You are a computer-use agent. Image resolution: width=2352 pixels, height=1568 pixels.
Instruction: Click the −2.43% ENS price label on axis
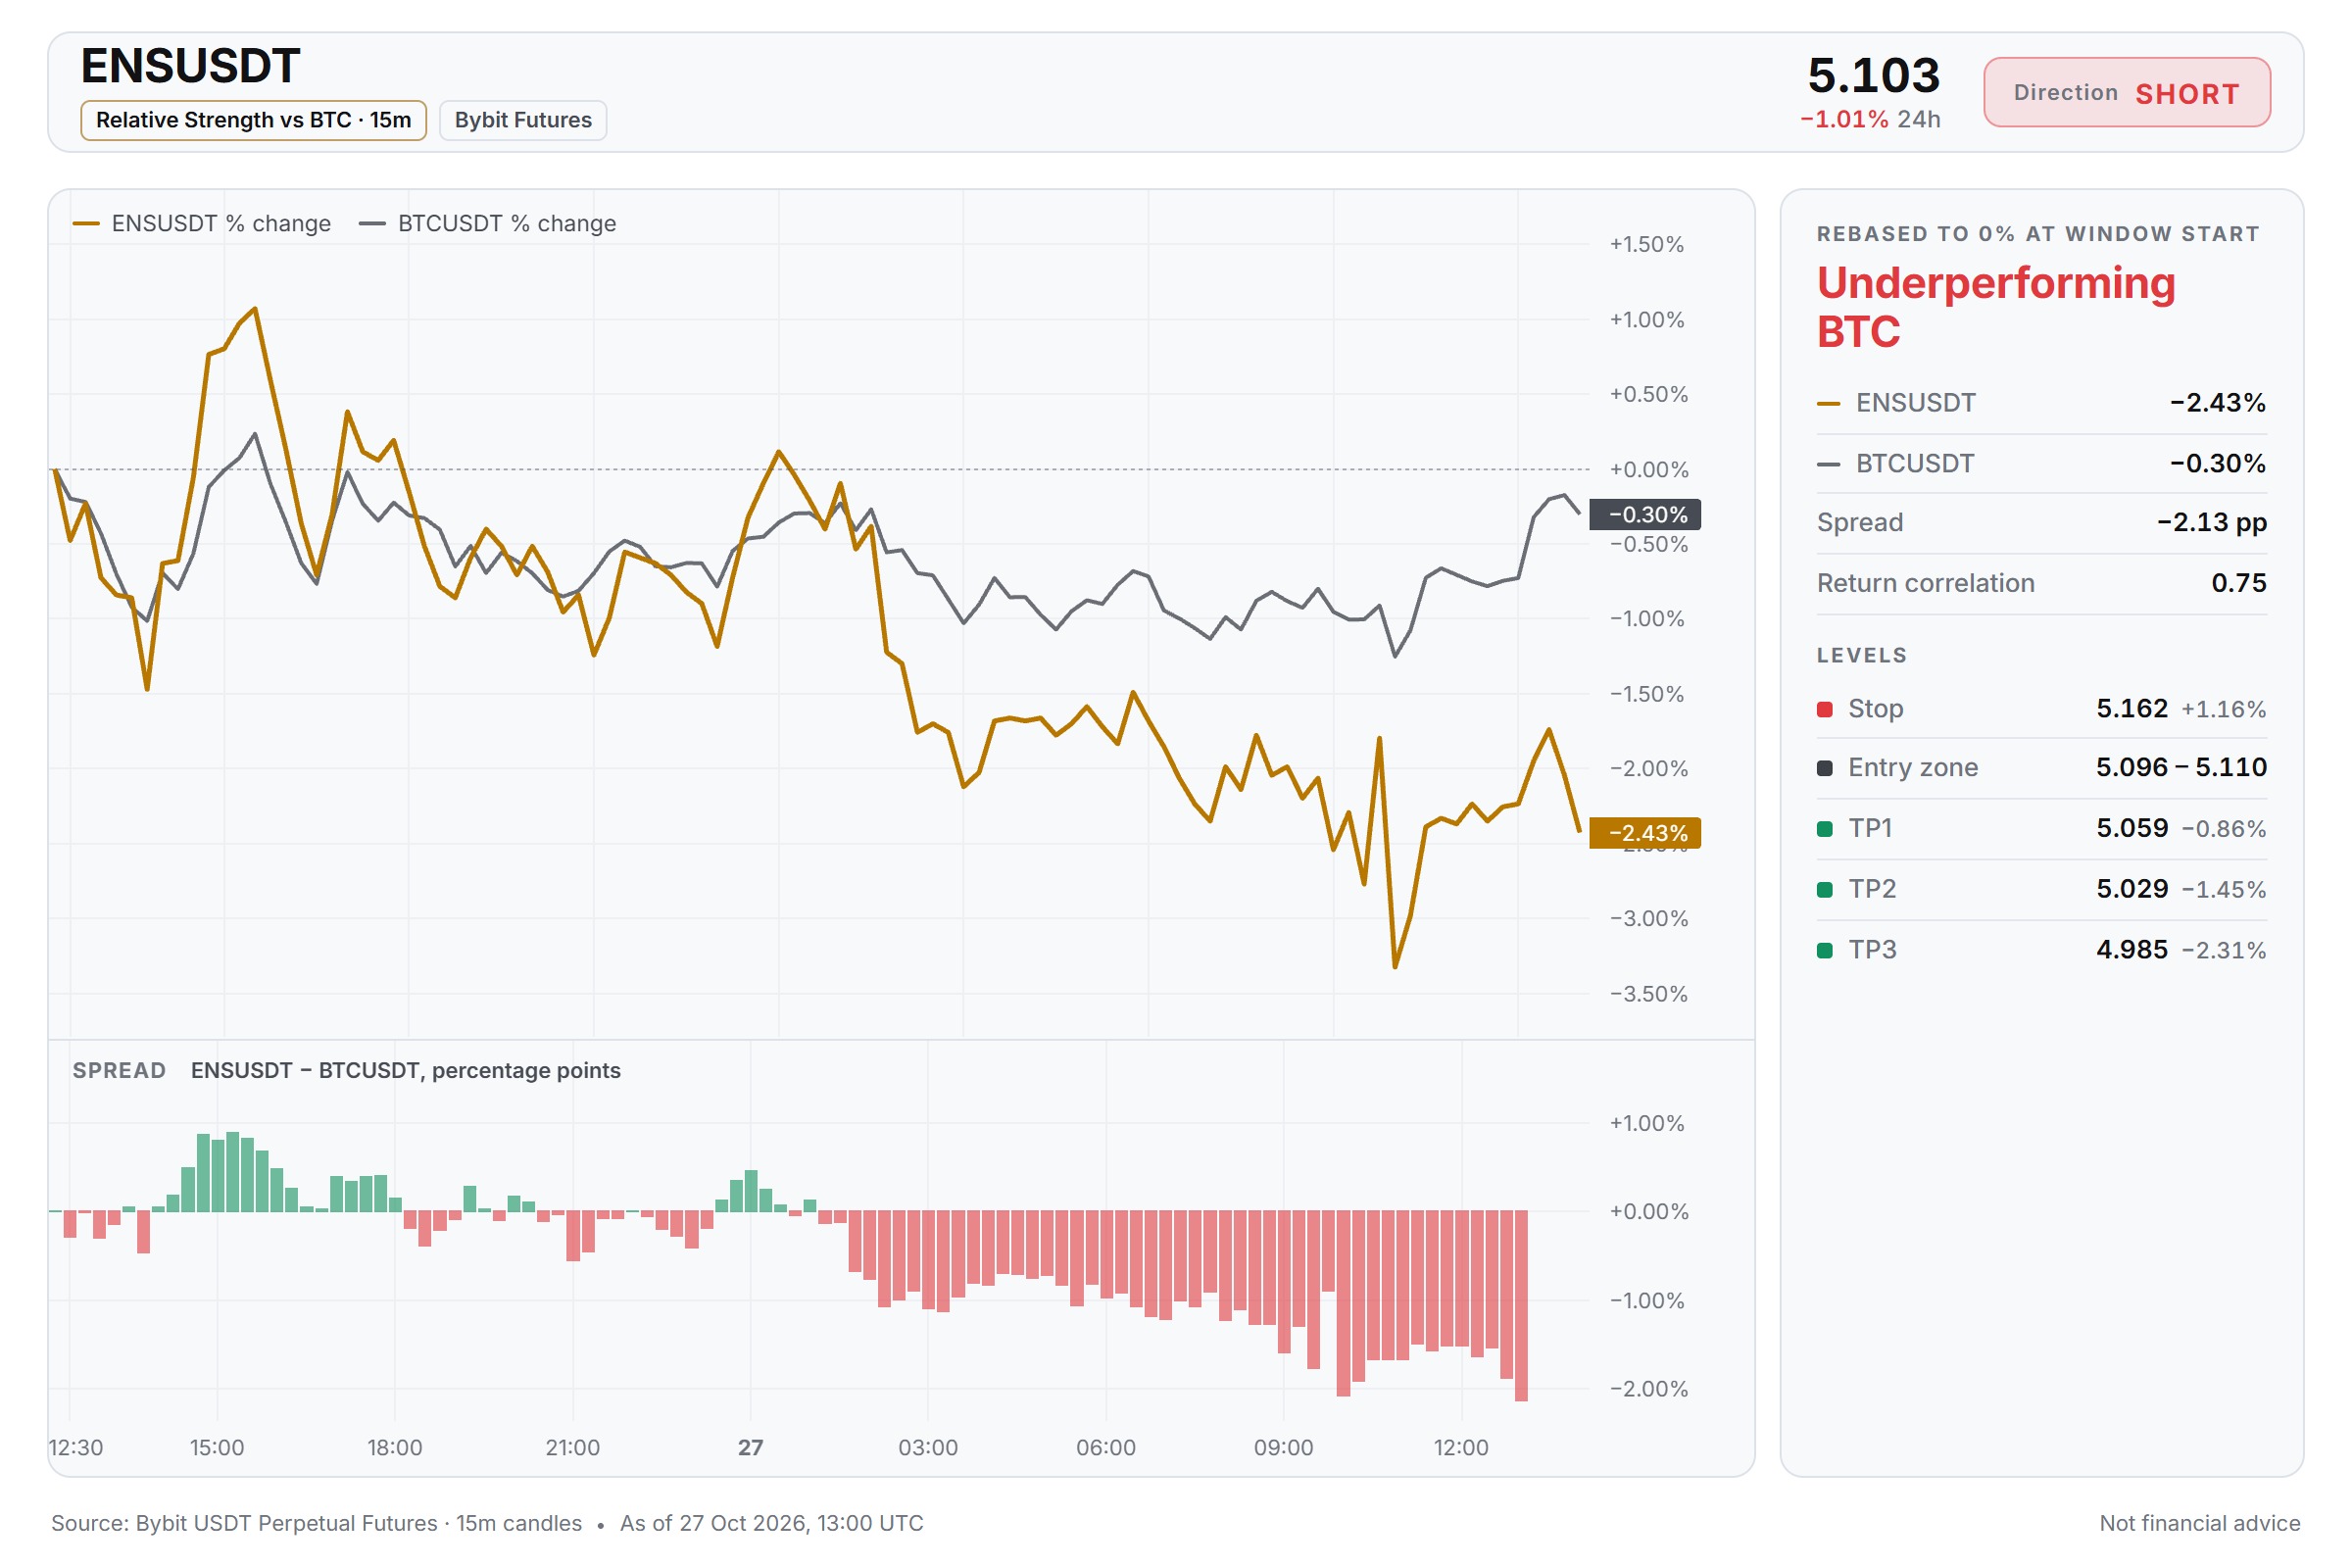(x=1644, y=833)
